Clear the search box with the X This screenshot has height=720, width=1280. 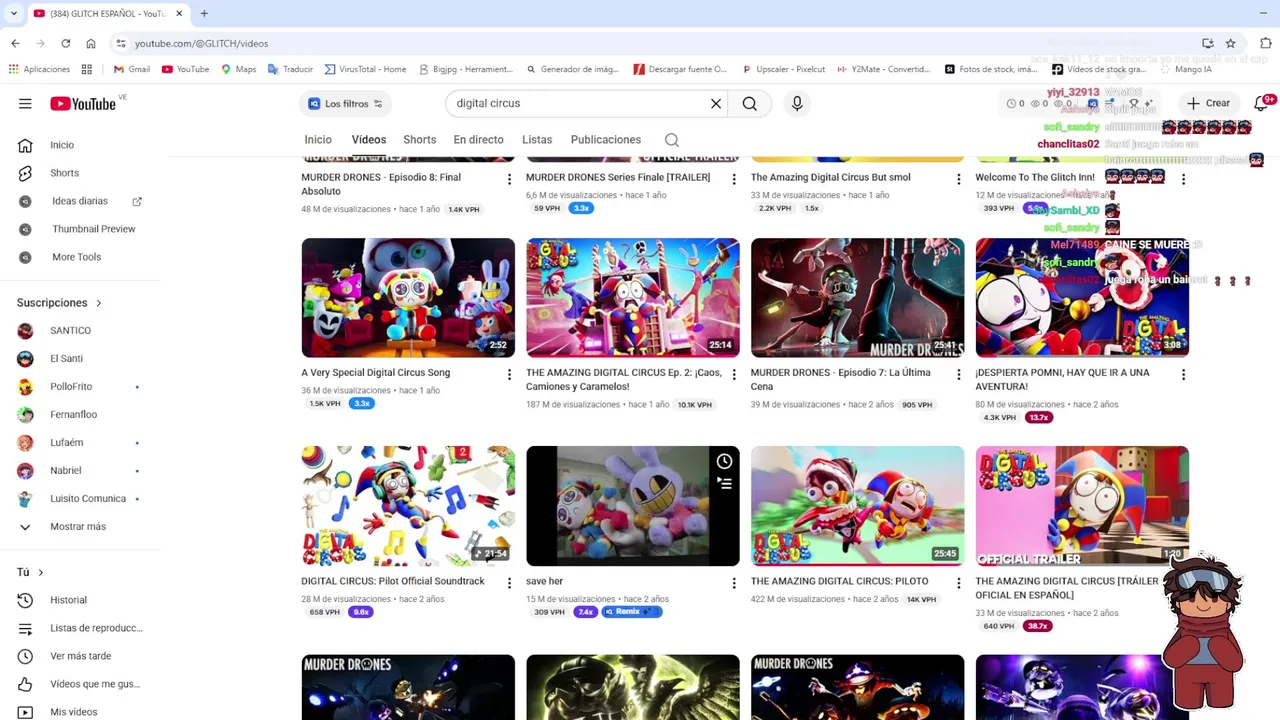pyautogui.click(x=716, y=103)
